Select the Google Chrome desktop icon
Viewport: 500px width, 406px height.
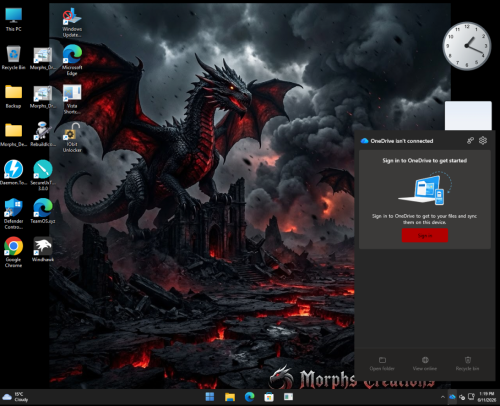pyautogui.click(x=13, y=252)
